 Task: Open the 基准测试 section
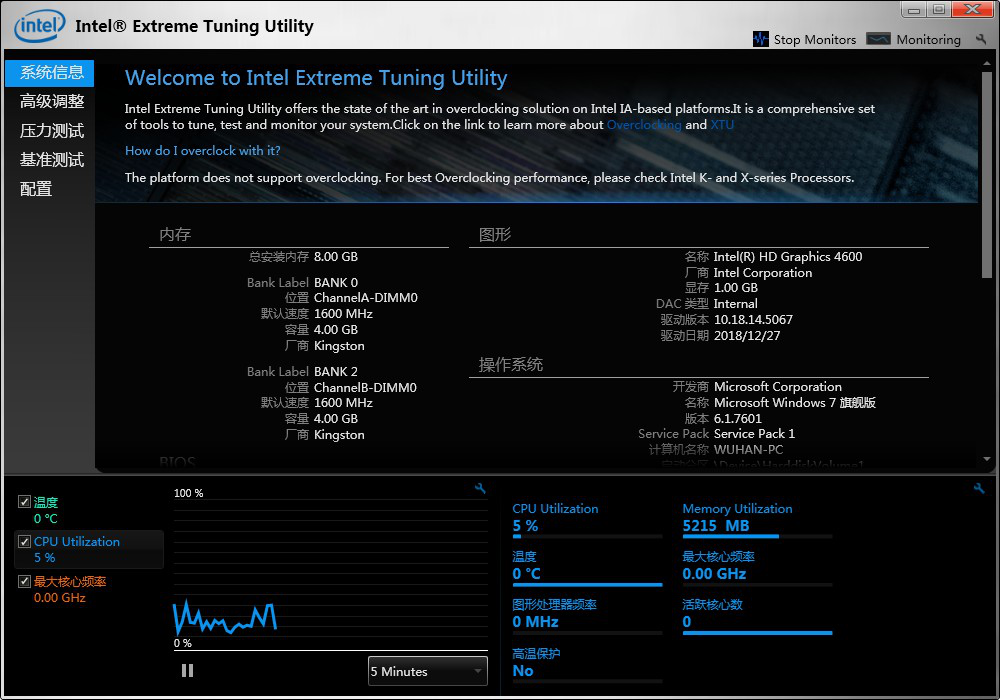pyautogui.click(x=52, y=159)
